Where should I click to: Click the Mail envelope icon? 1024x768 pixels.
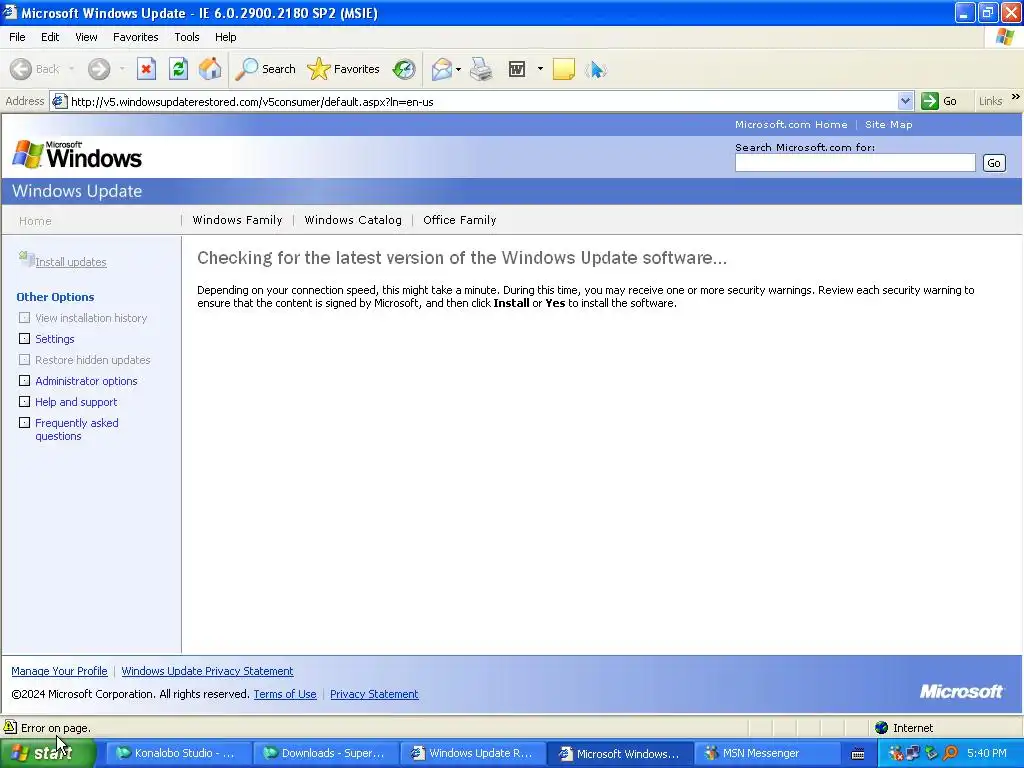pyautogui.click(x=442, y=69)
